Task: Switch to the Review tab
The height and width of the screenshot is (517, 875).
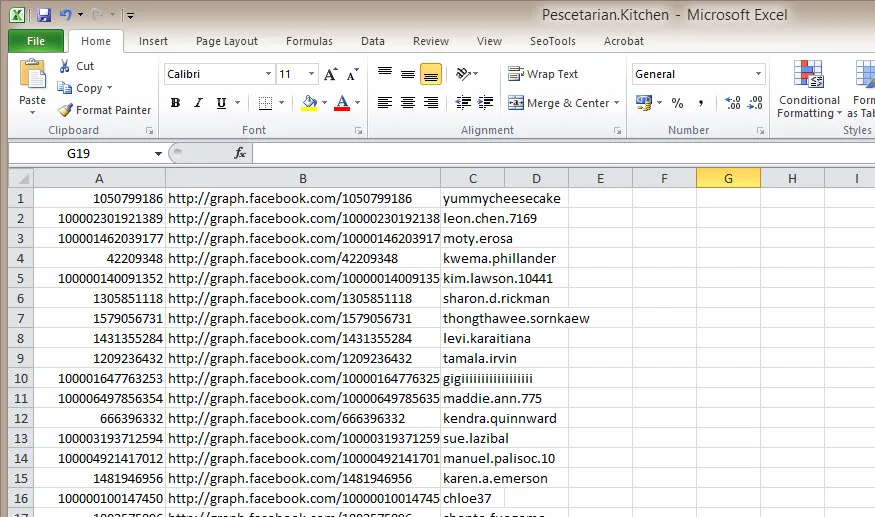Action: pos(431,41)
